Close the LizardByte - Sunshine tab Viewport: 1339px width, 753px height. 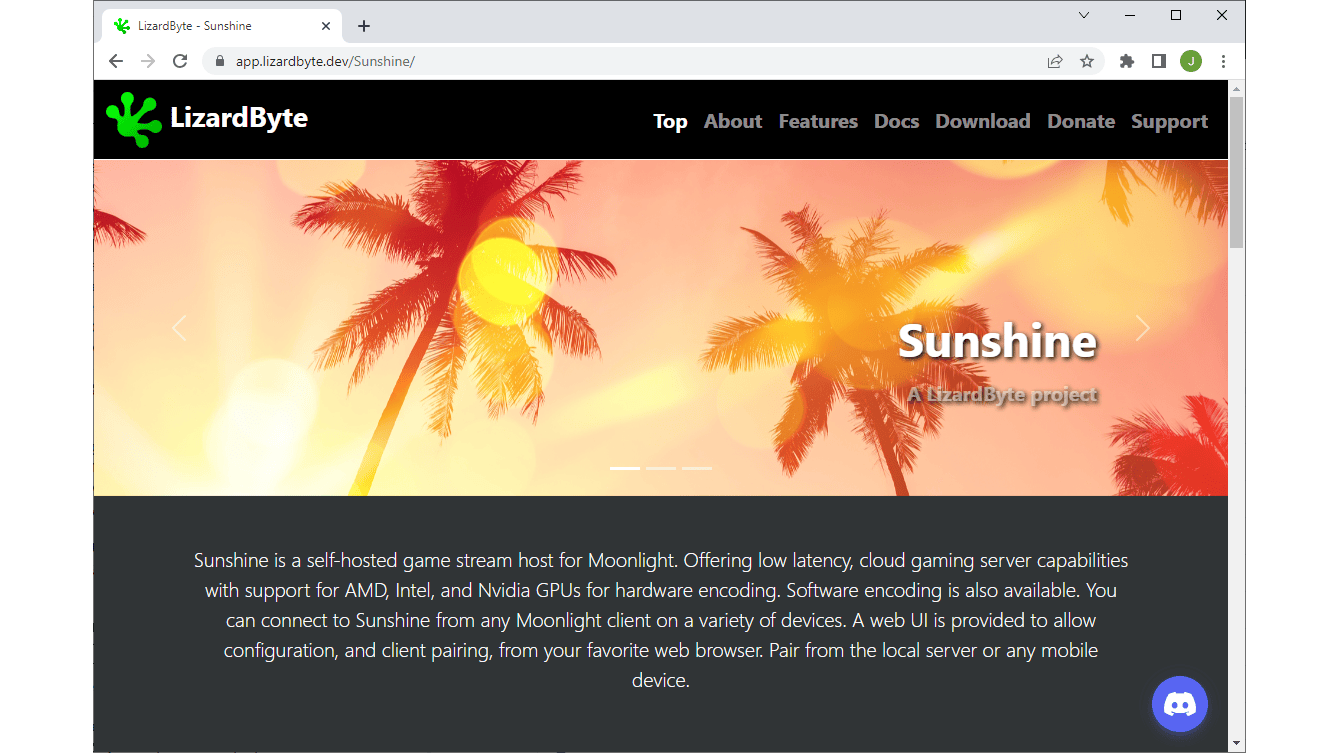tap(326, 26)
